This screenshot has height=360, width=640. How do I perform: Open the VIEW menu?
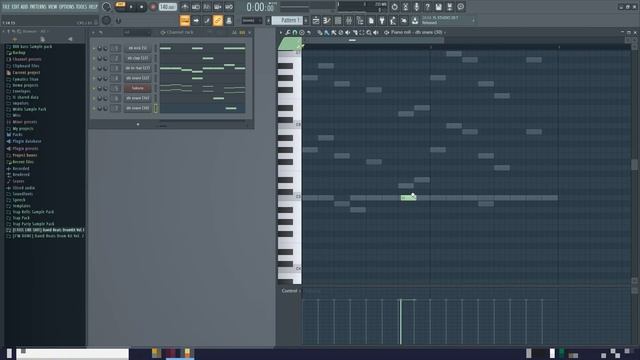tap(53, 7)
